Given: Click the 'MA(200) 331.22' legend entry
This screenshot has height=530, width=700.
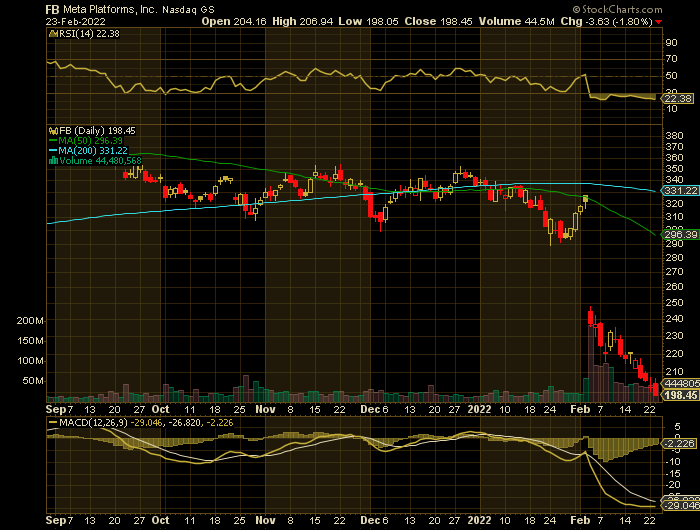Looking at the screenshot, I should [x=93, y=151].
